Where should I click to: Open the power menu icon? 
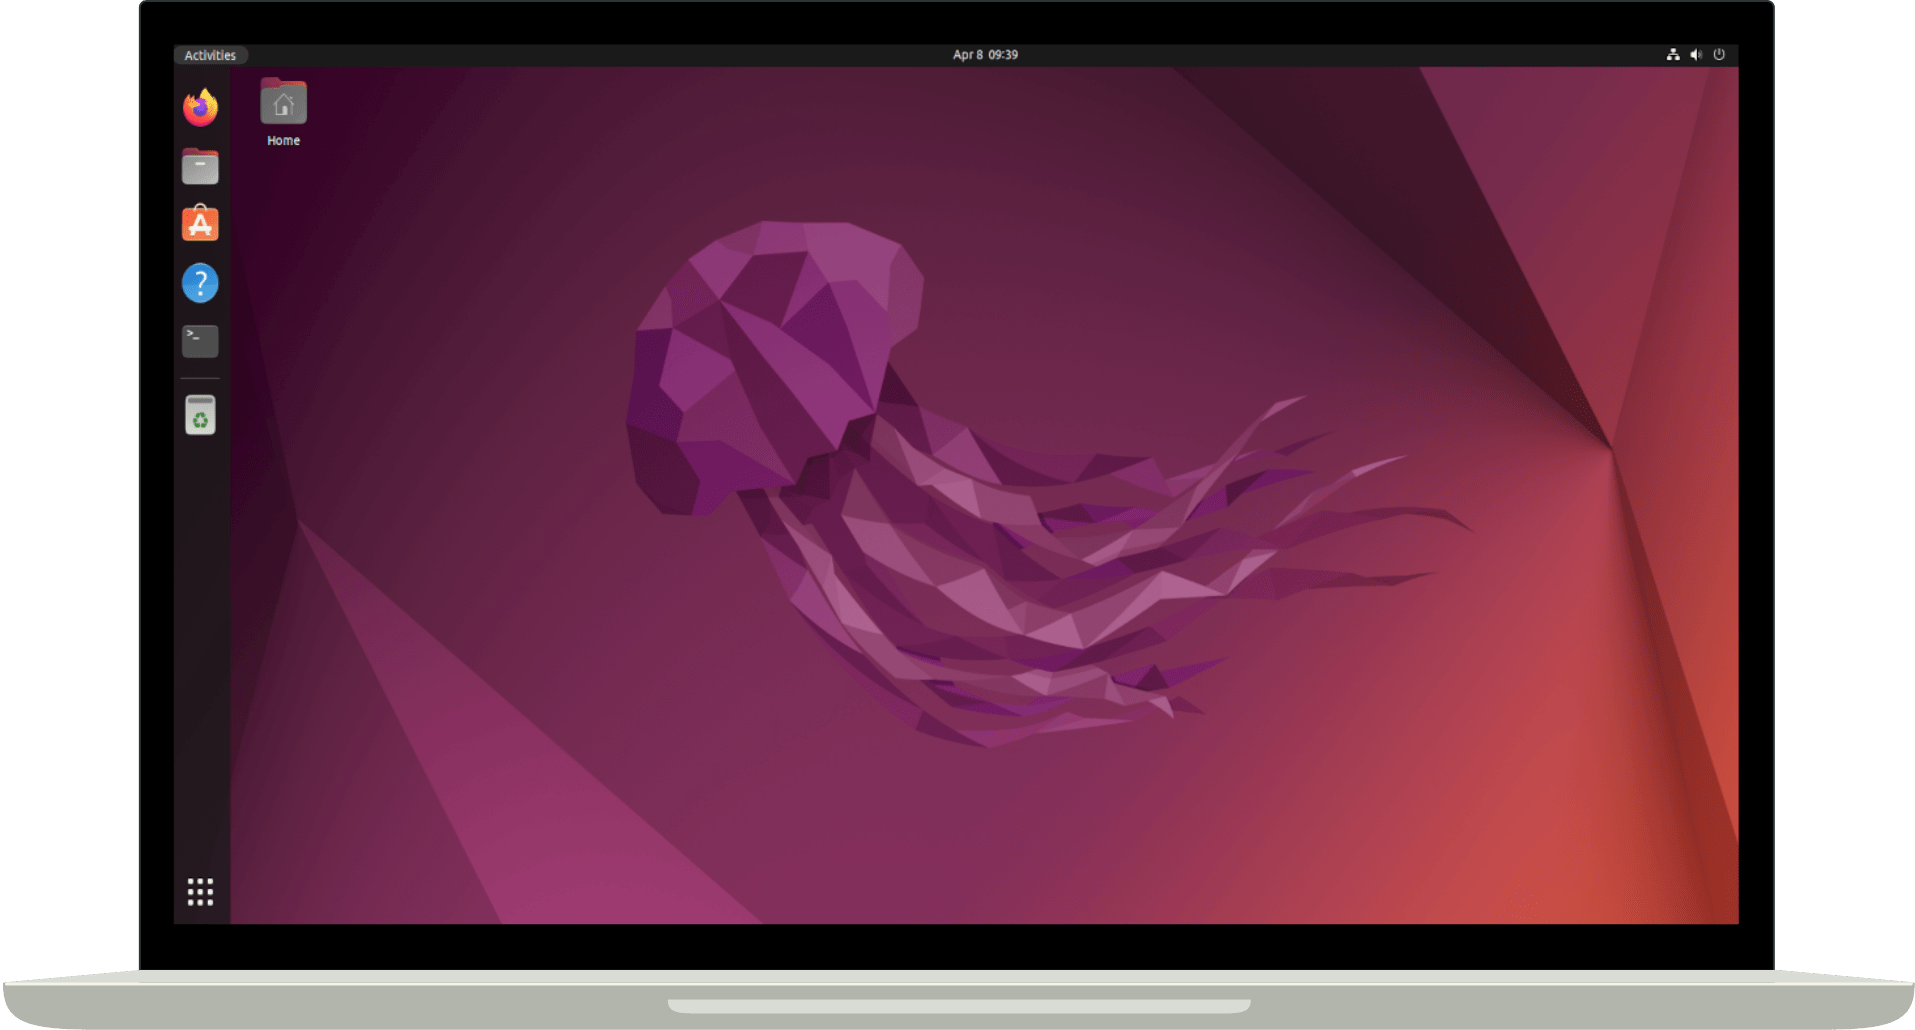tap(1719, 55)
